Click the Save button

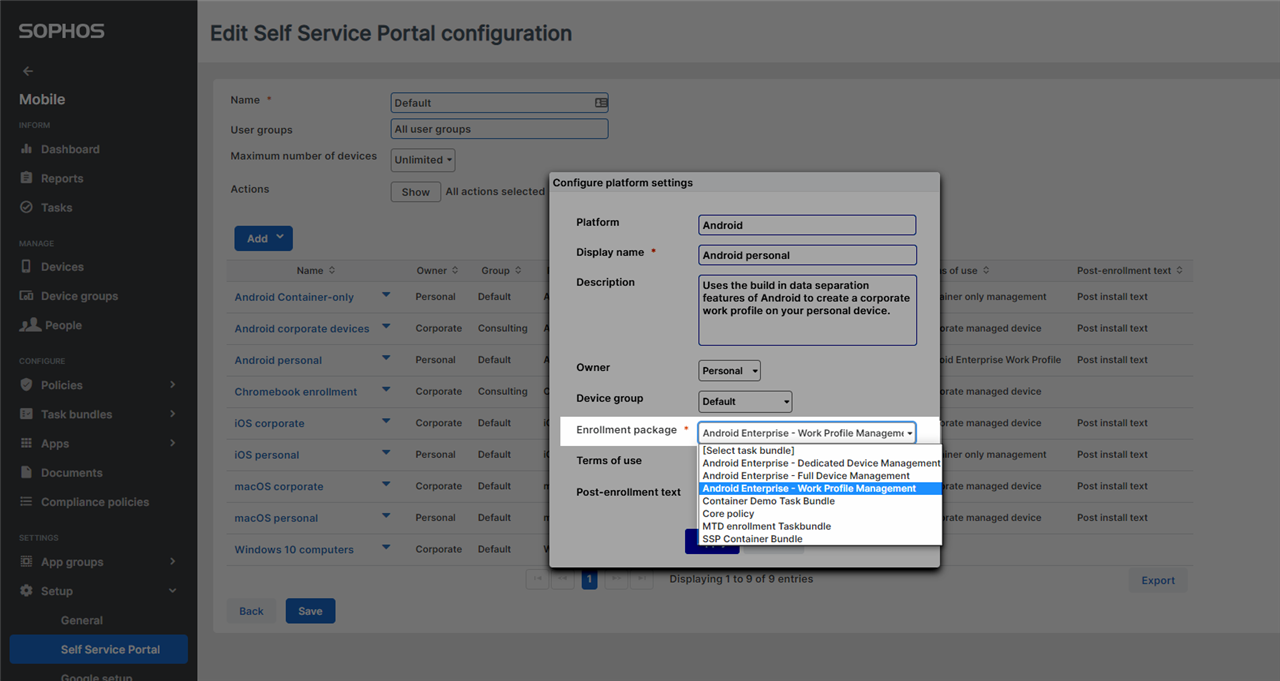click(x=310, y=611)
